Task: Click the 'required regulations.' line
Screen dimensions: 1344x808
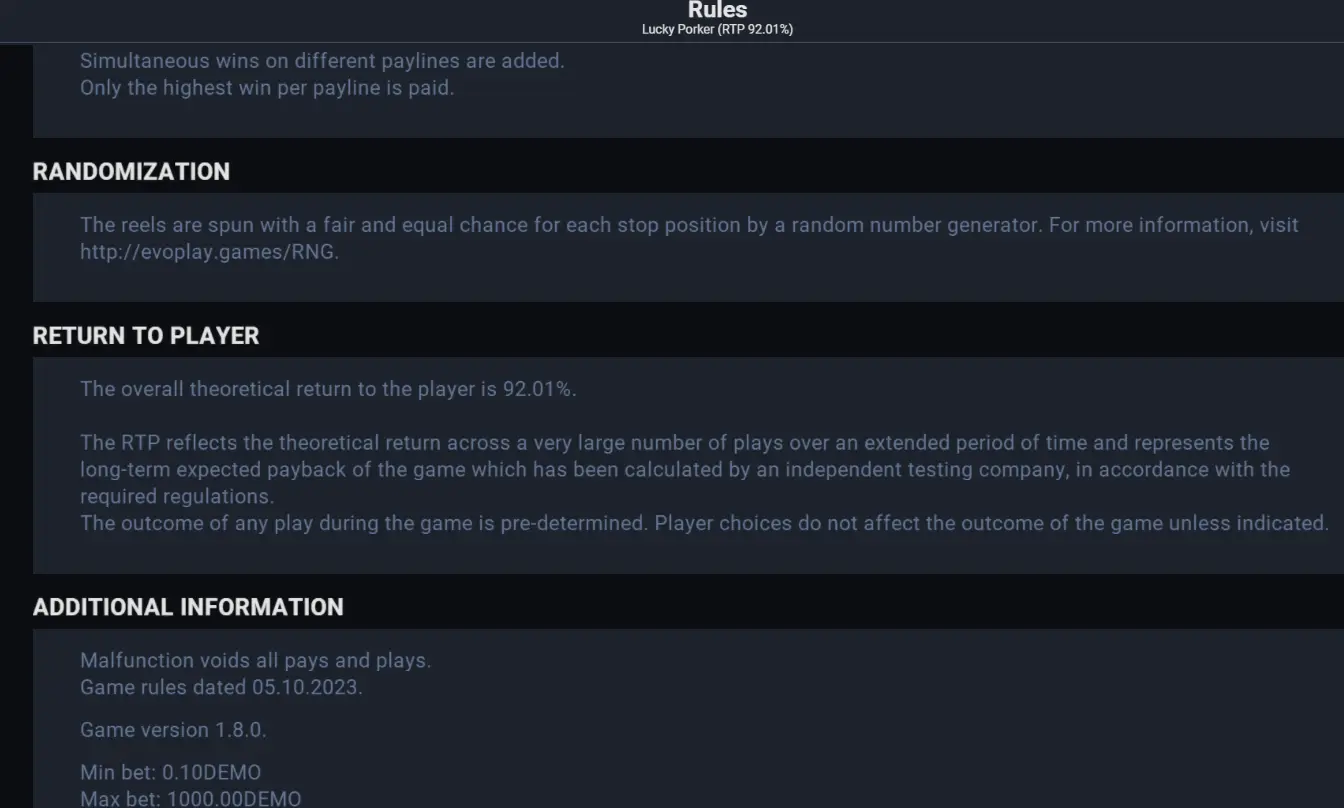Action: pyautogui.click(x=177, y=496)
